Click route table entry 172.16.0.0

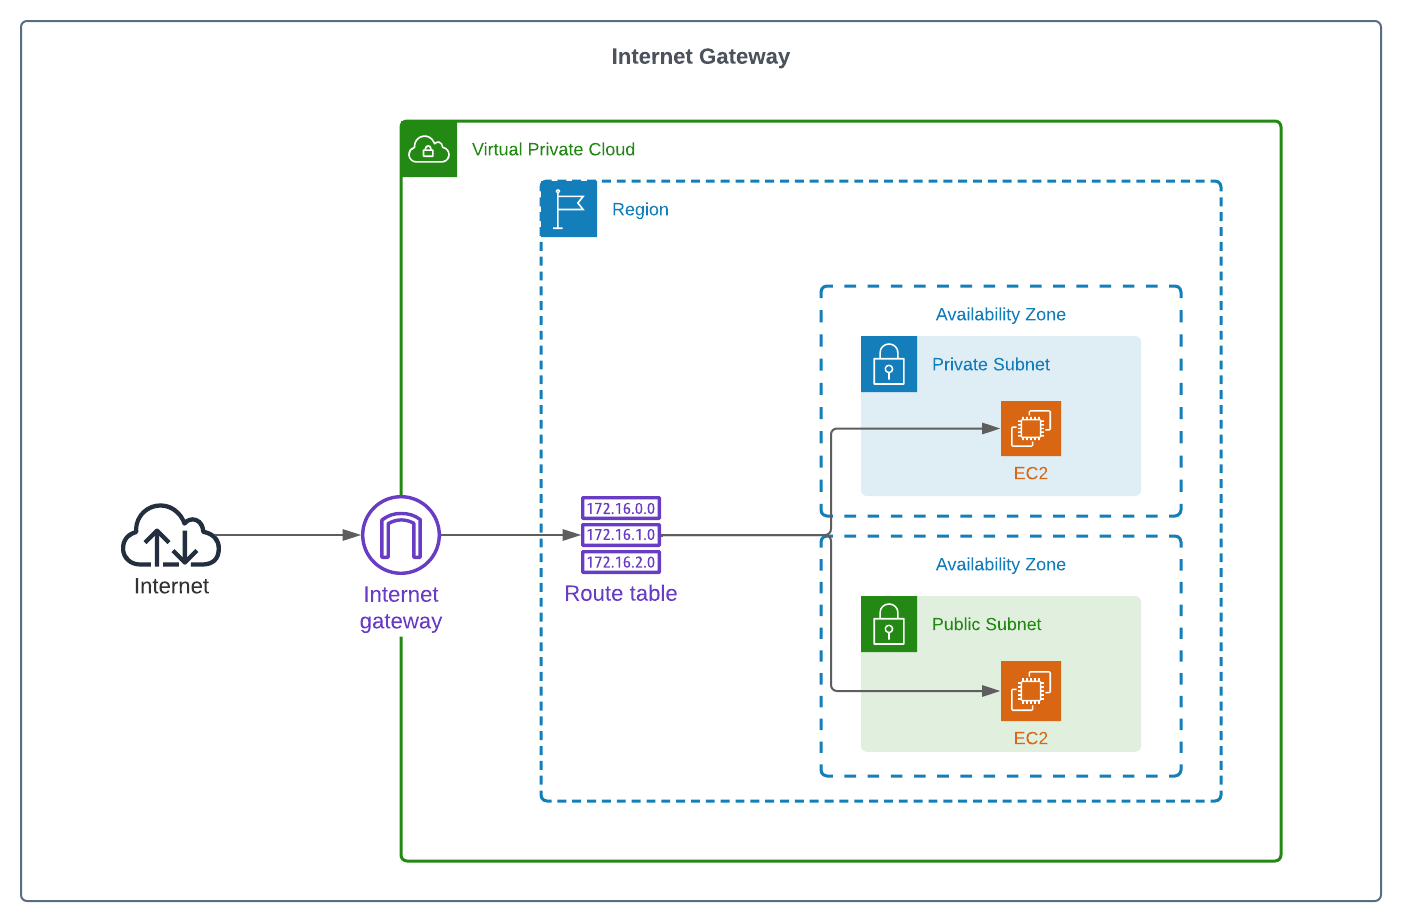point(621,508)
